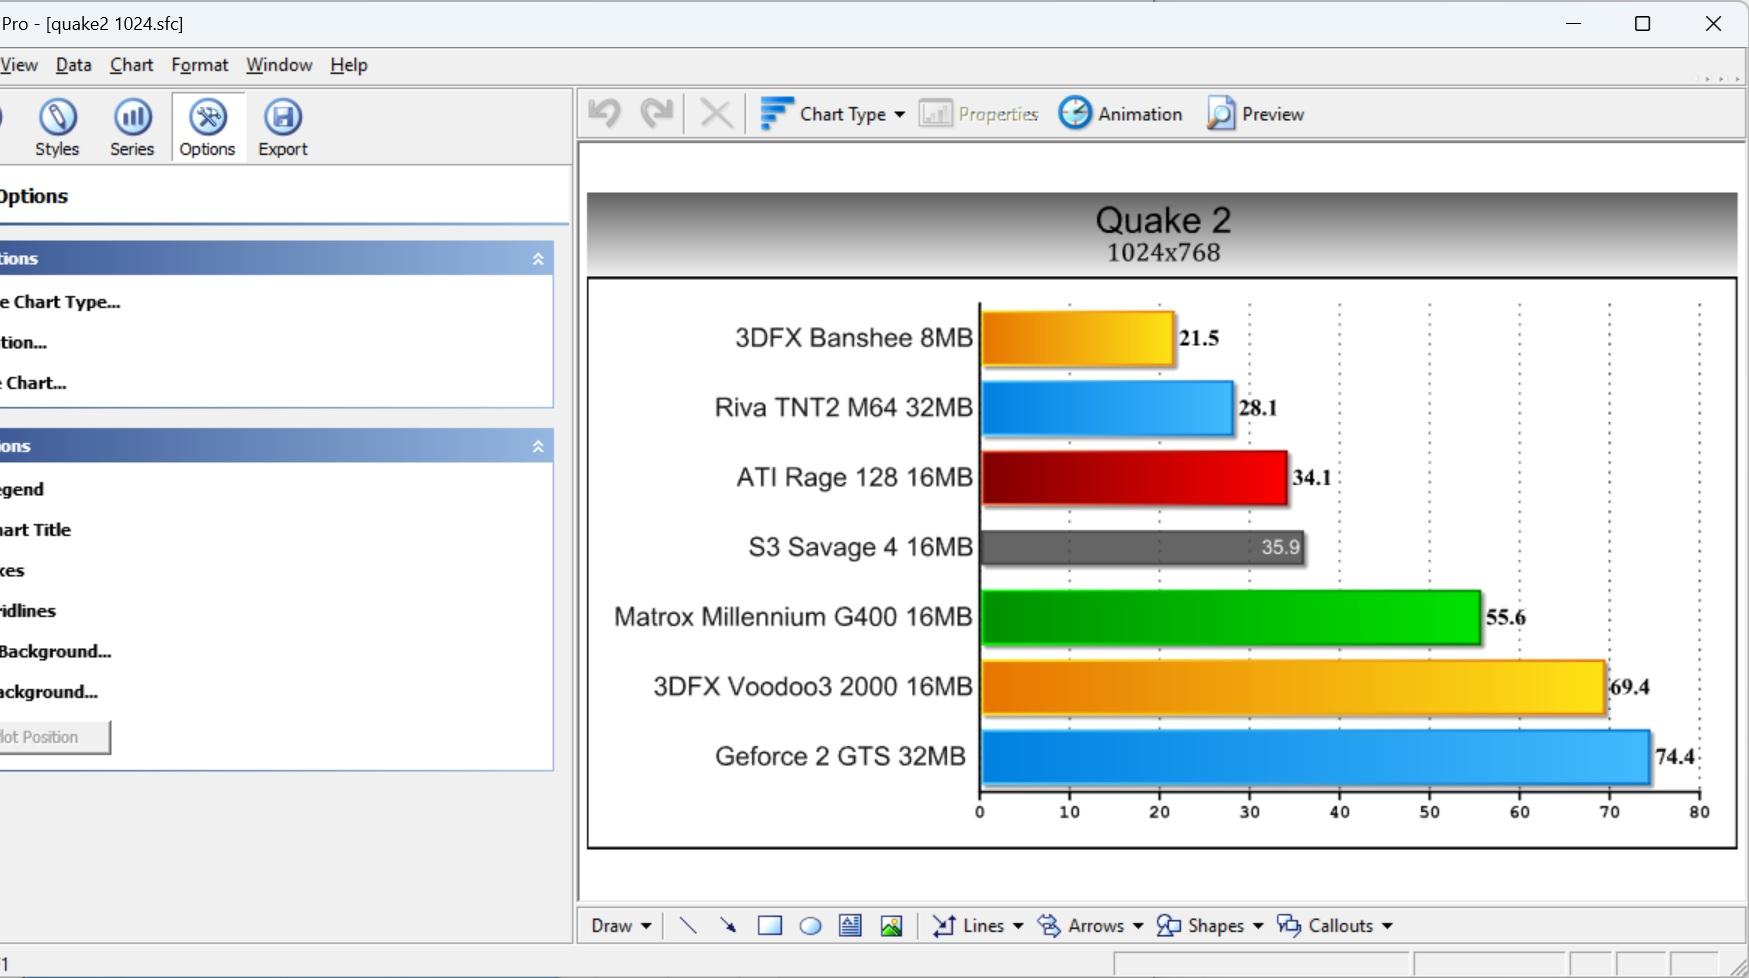The image size is (1749, 978).
Task: Open the Series panel
Action: click(x=132, y=127)
